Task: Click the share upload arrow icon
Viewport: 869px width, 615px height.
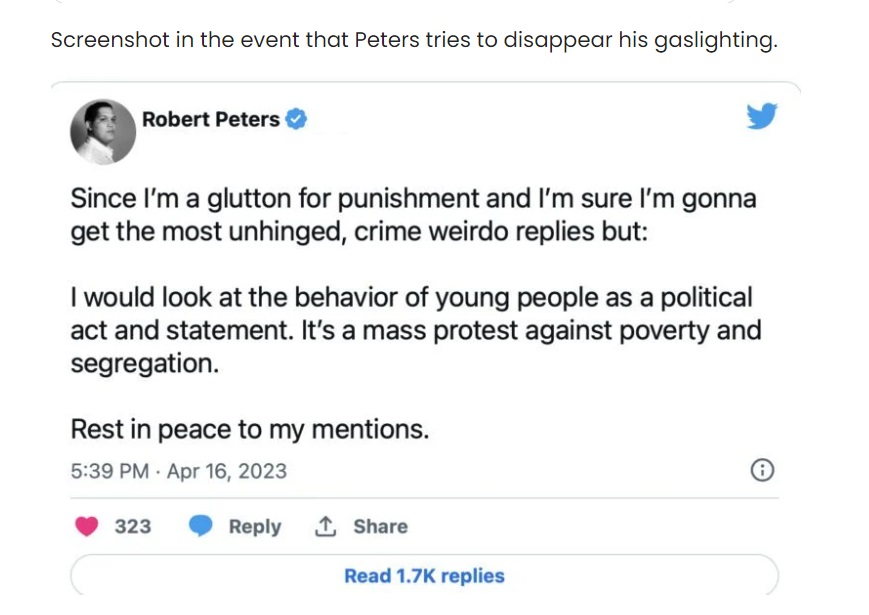Action: tap(325, 526)
